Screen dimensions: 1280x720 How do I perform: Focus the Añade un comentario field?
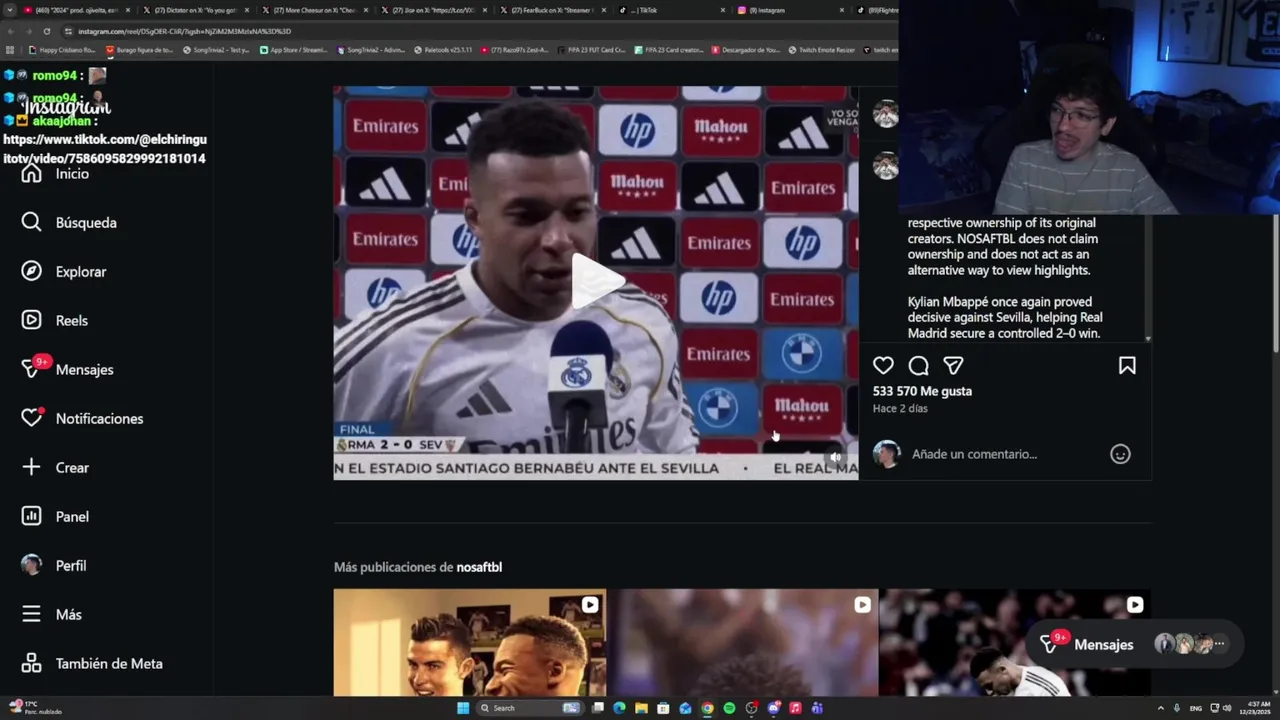pyautogui.click(x=1005, y=454)
